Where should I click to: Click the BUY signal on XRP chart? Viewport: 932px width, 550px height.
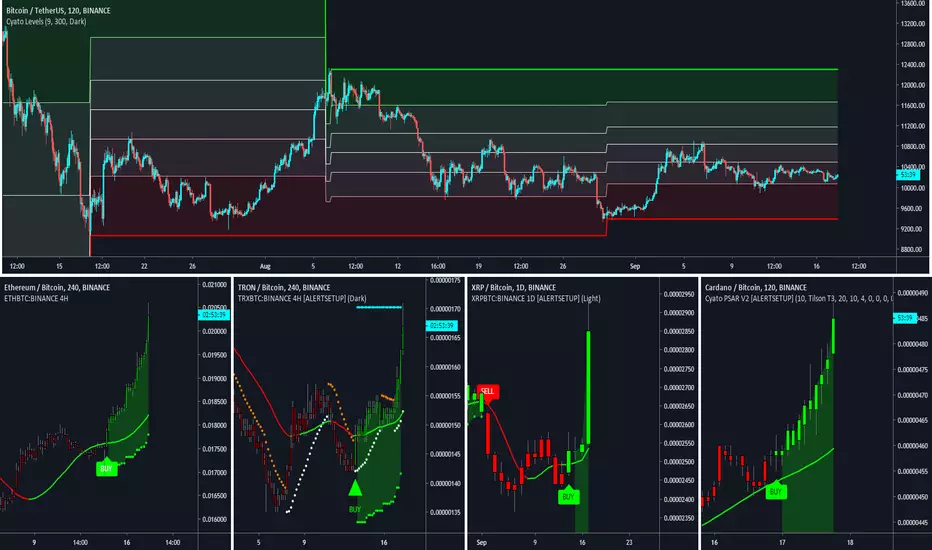[x=568, y=496]
